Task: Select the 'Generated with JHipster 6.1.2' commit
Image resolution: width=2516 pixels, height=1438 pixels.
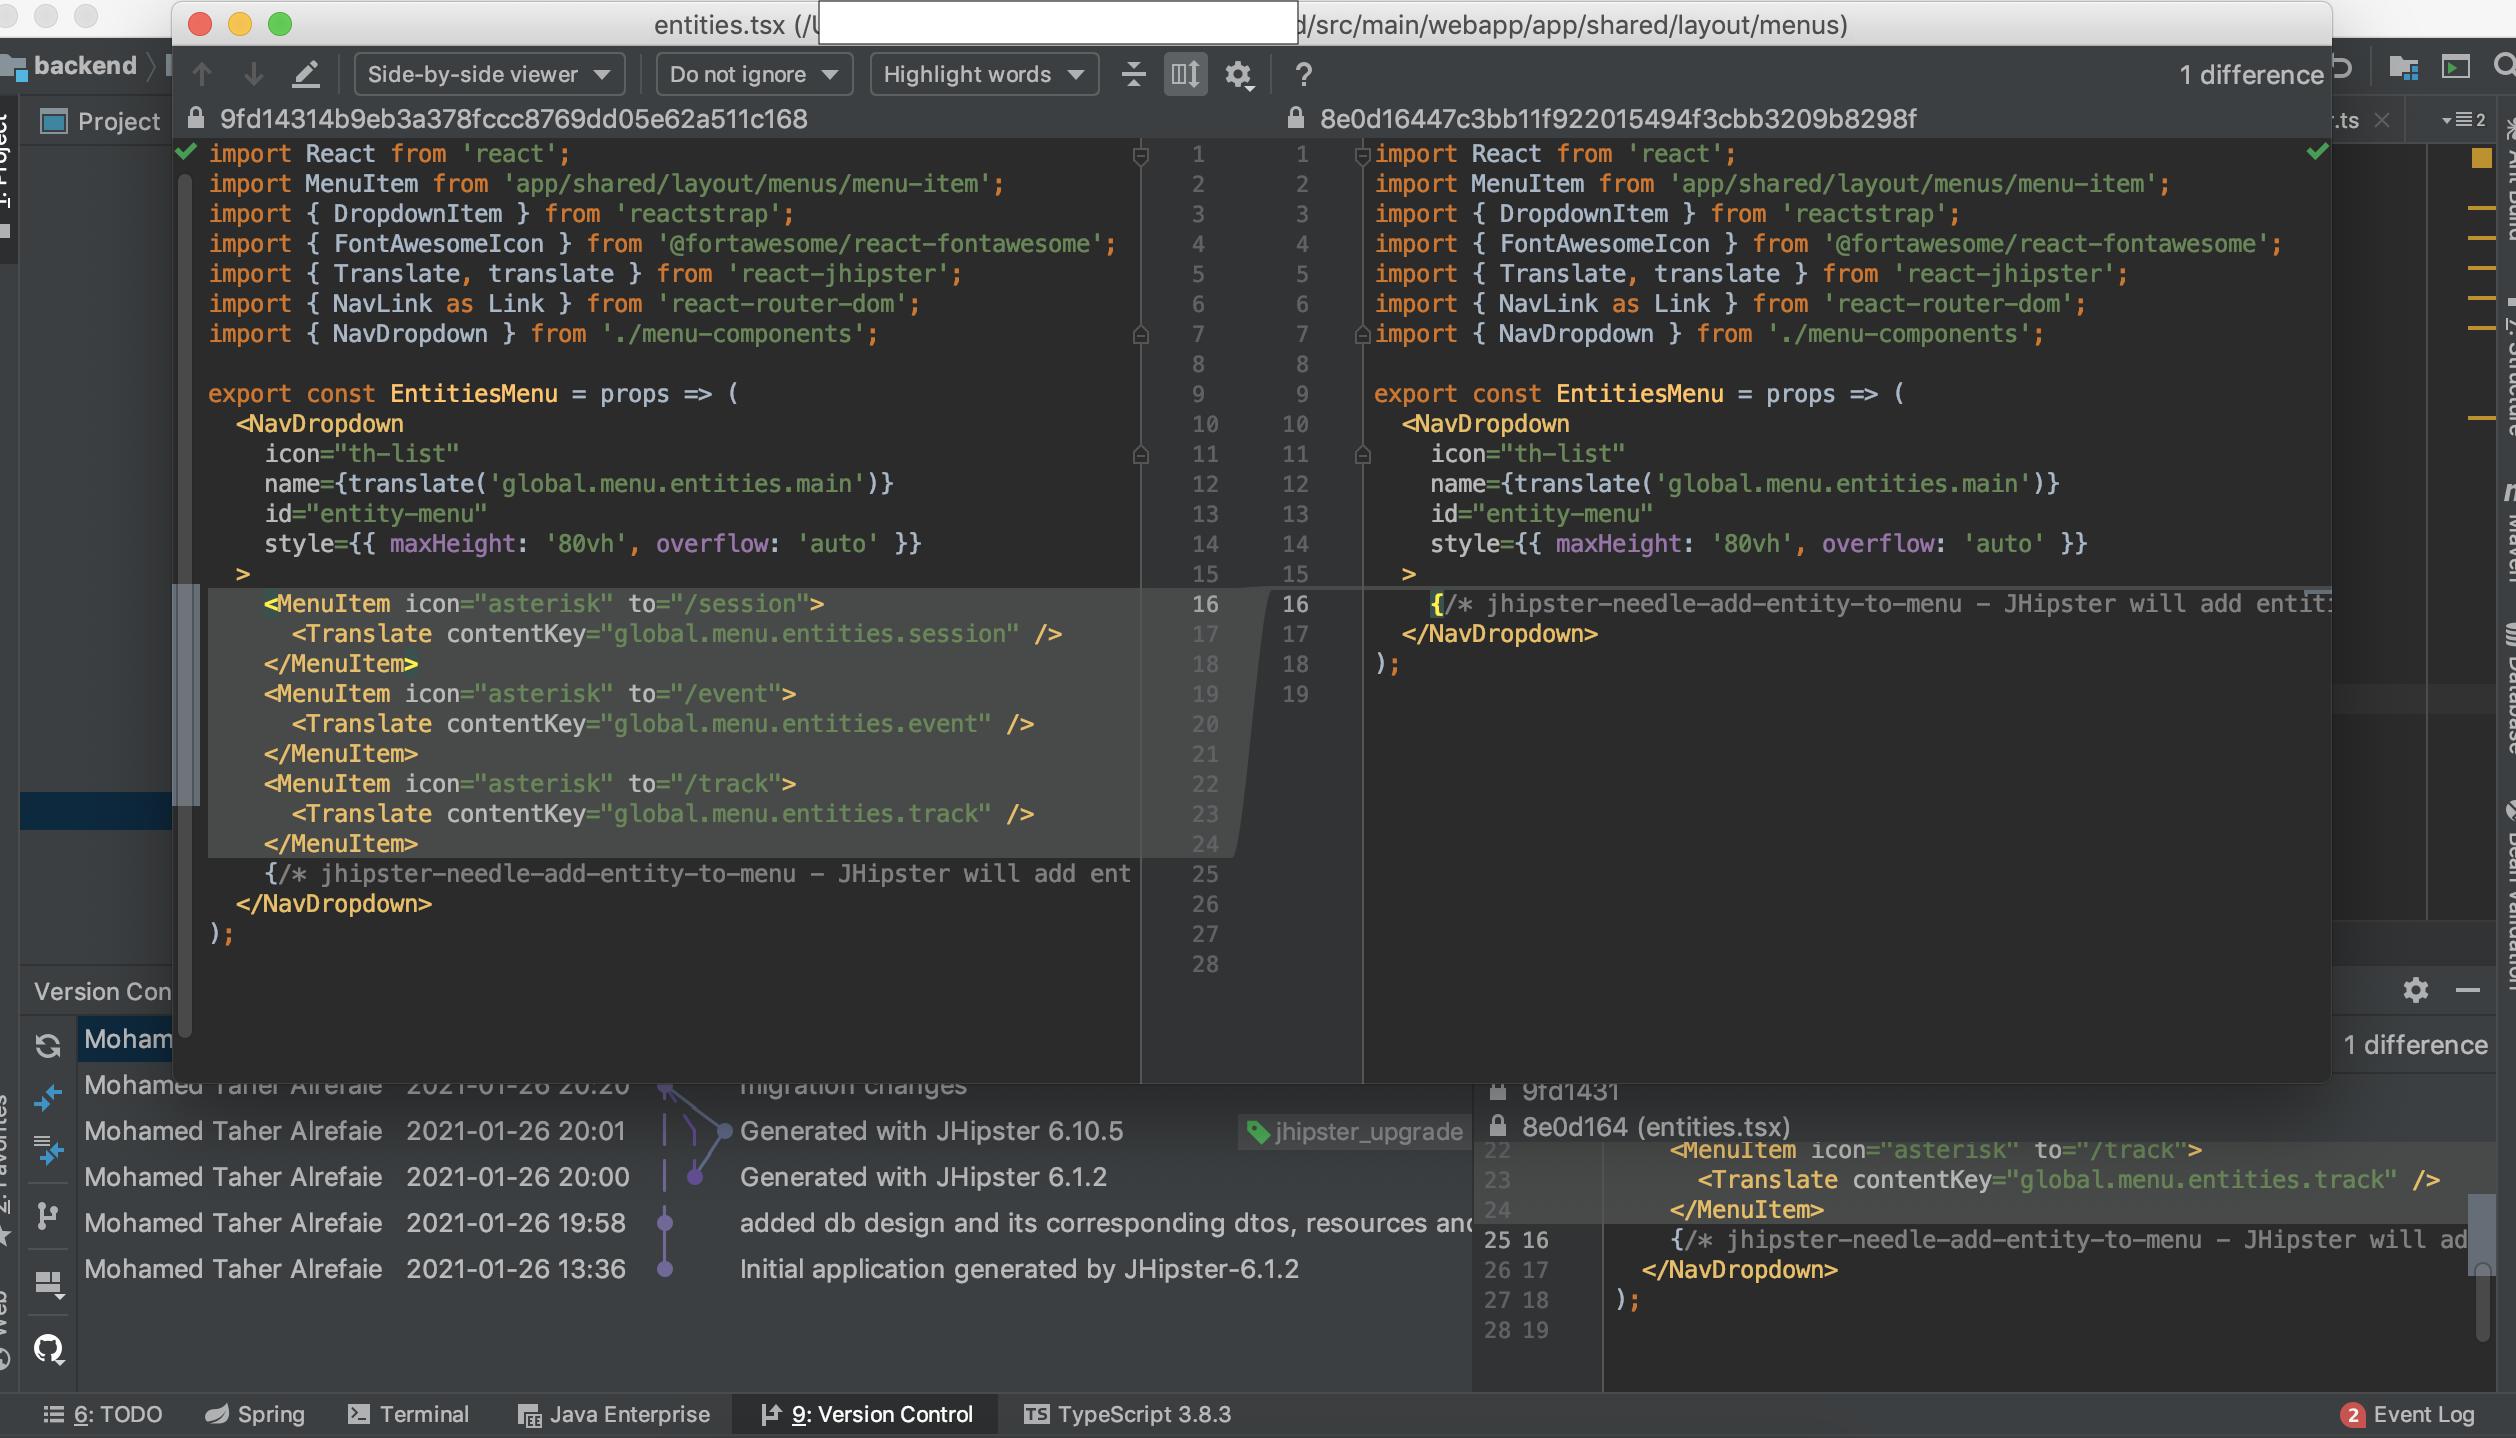Action: [922, 1177]
